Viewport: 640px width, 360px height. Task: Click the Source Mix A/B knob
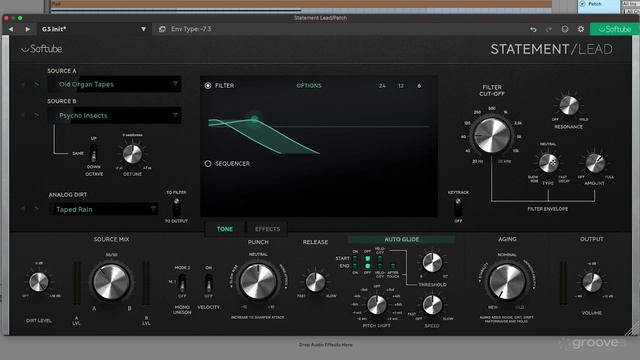(111, 282)
